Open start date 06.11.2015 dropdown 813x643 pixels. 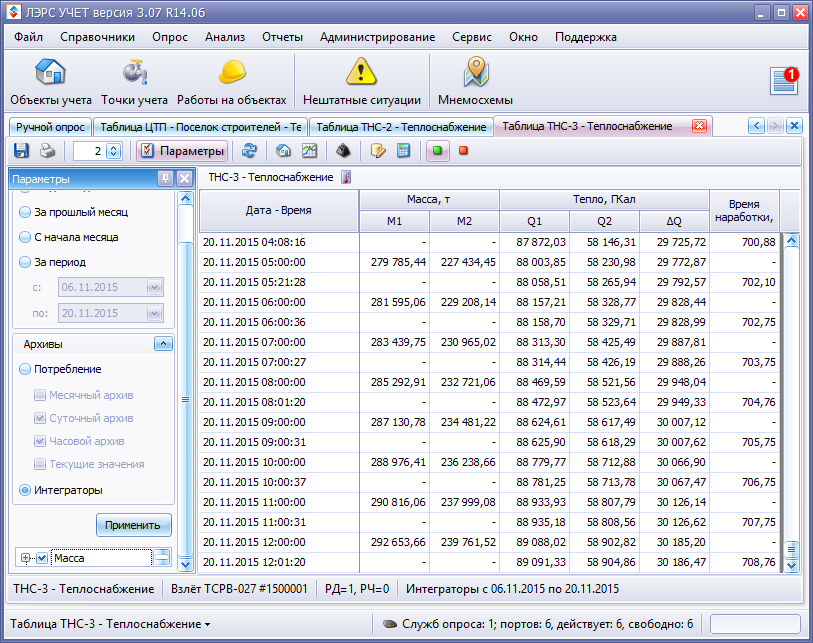point(155,287)
